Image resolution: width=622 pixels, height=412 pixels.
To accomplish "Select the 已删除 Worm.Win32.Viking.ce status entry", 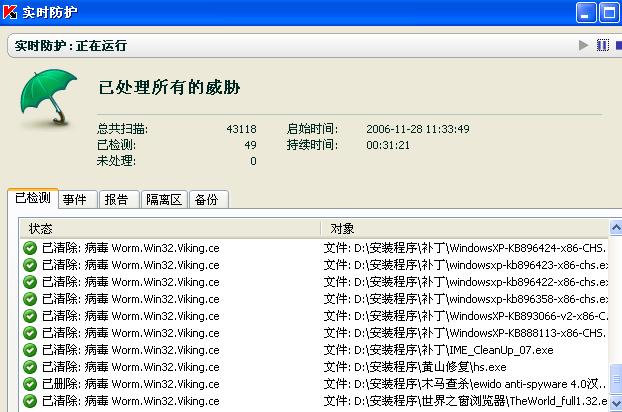I will pyautogui.click(x=131, y=384).
